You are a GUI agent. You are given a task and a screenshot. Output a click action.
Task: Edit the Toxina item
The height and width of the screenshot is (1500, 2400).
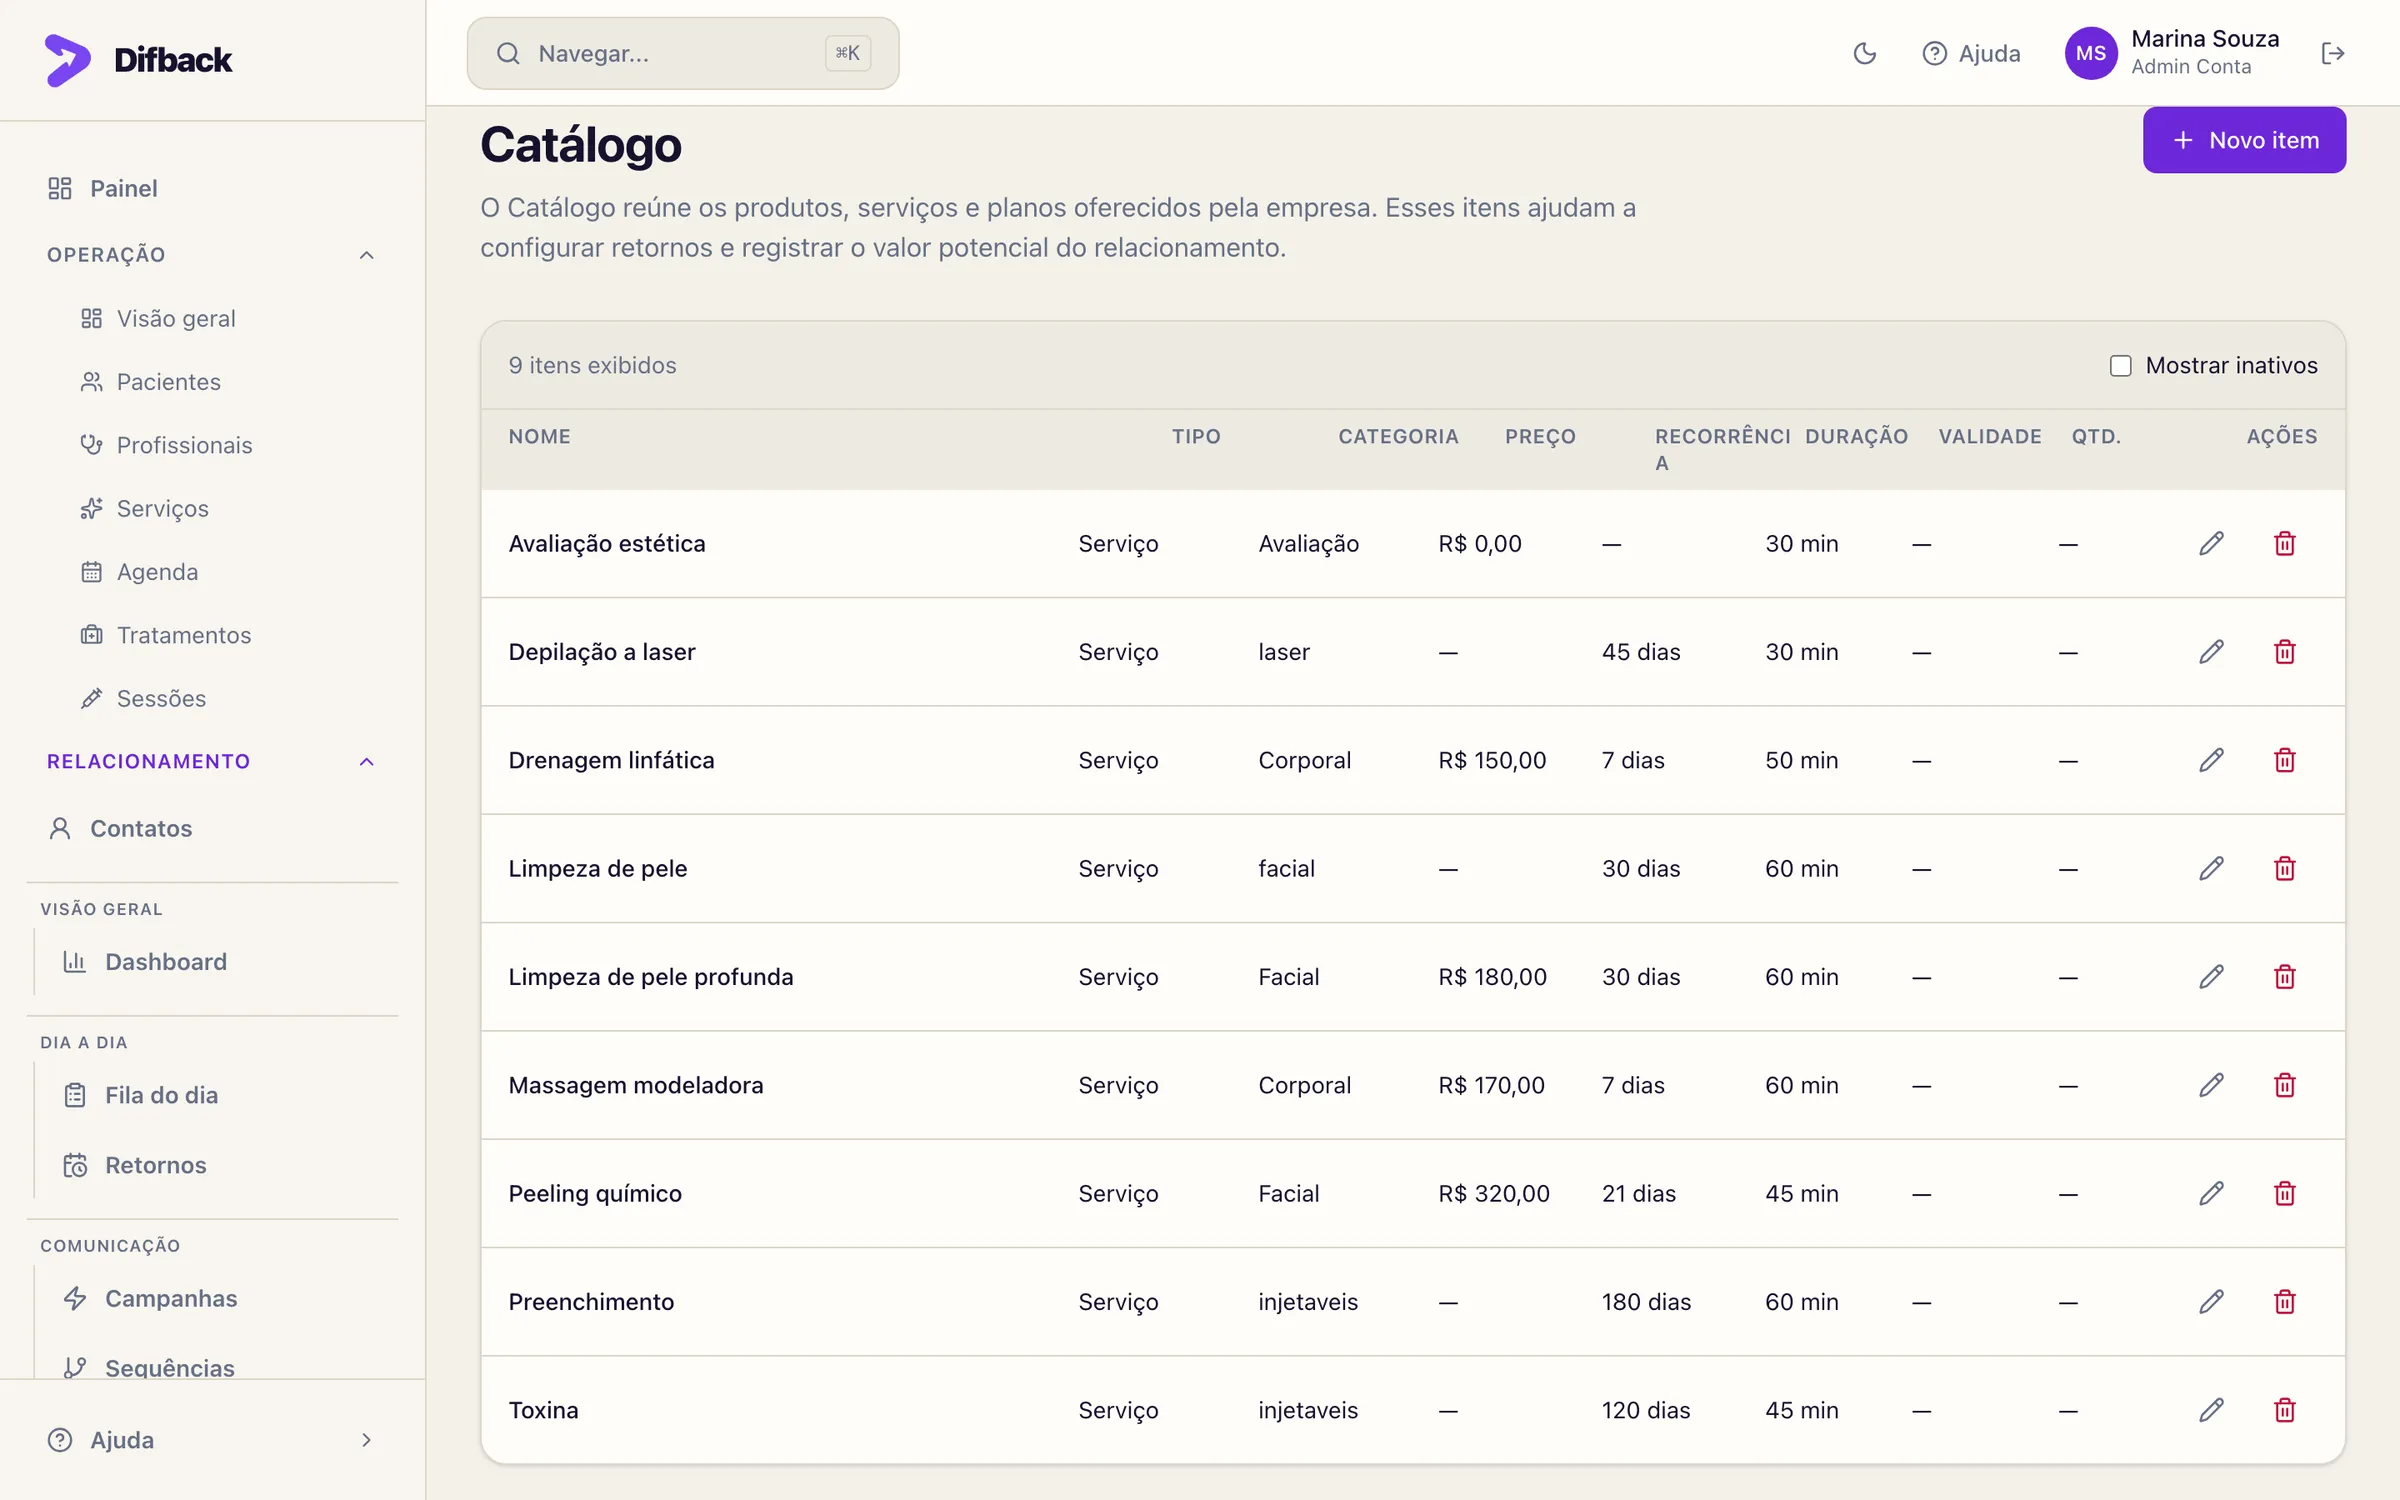[x=2211, y=1410]
